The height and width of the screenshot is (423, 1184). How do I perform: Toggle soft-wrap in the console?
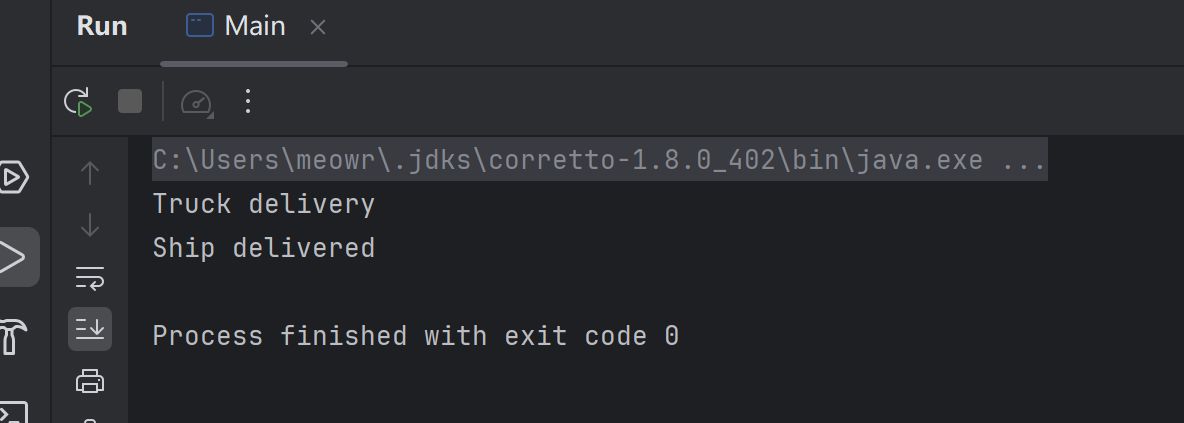pos(90,277)
